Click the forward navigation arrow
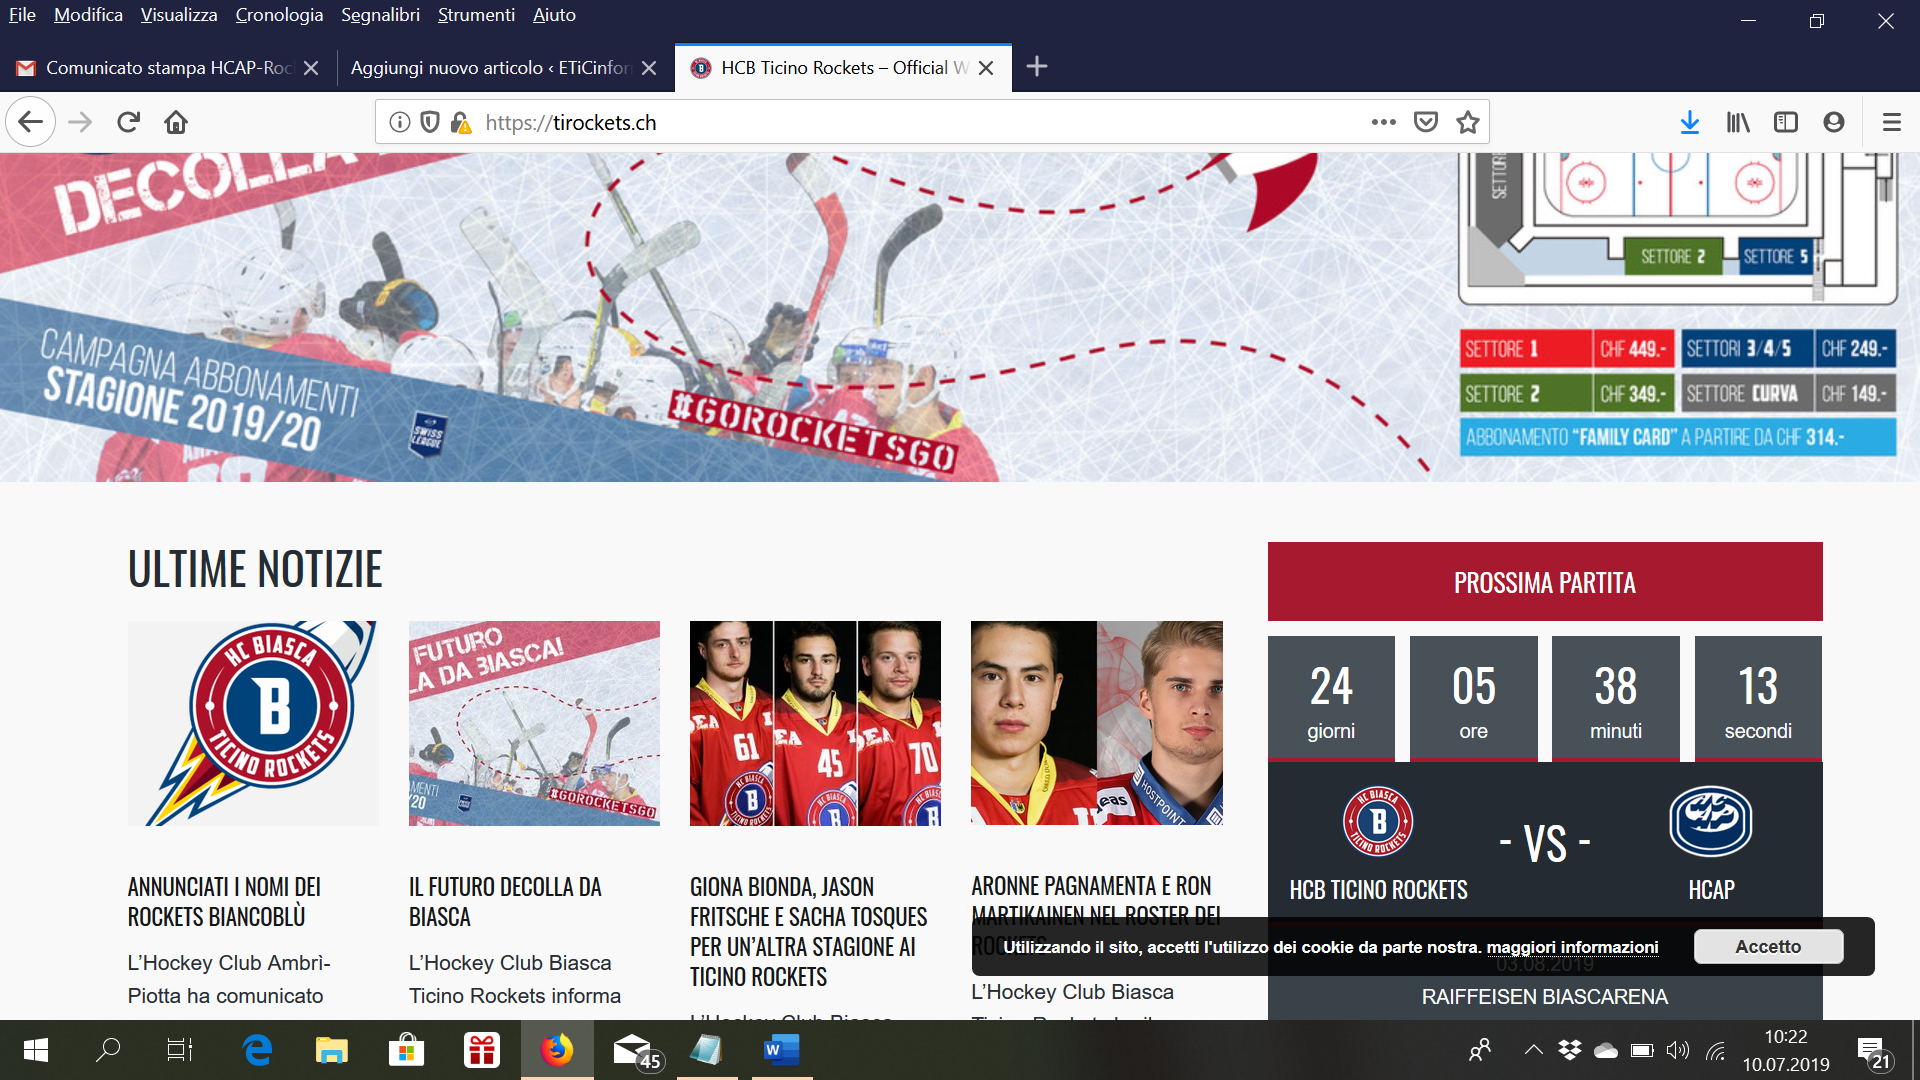This screenshot has width=1920, height=1080. click(80, 122)
